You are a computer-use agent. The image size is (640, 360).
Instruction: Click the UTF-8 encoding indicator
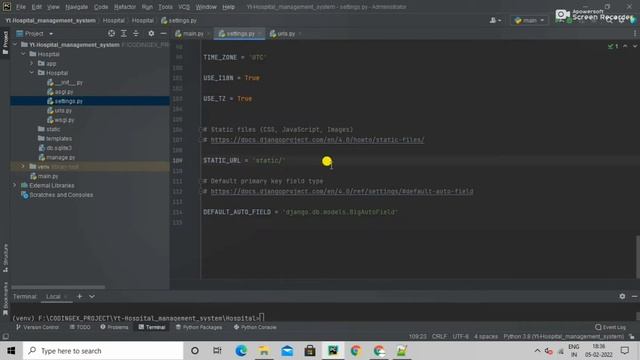tap(460, 336)
